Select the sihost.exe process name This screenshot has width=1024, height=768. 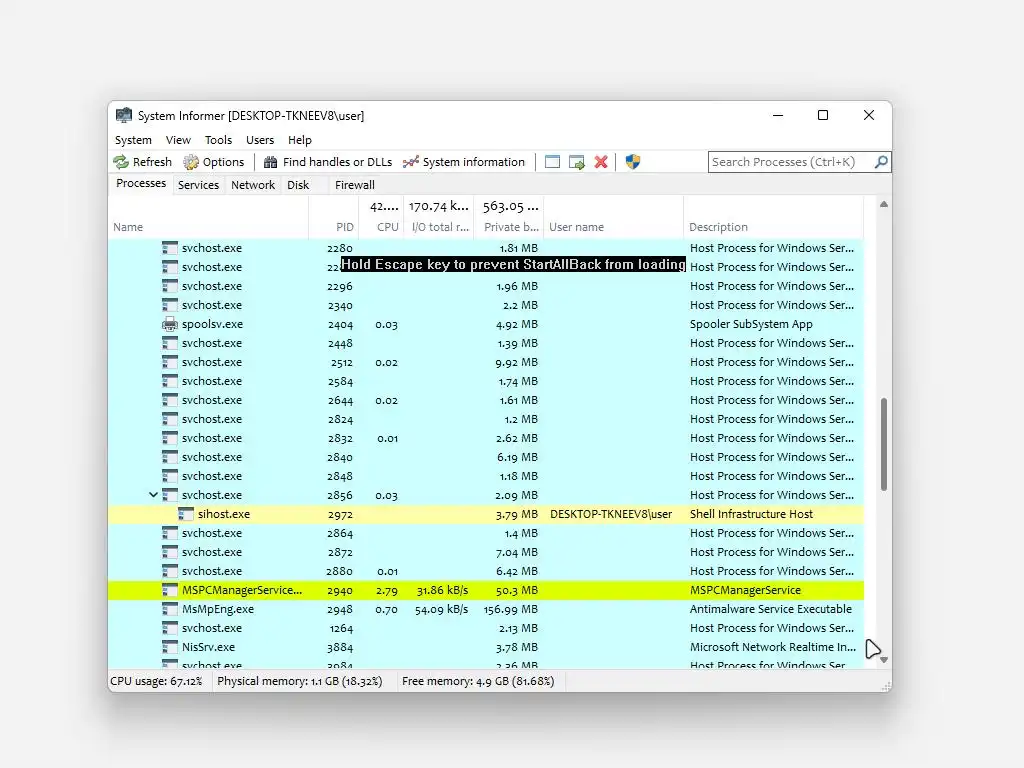224,514
